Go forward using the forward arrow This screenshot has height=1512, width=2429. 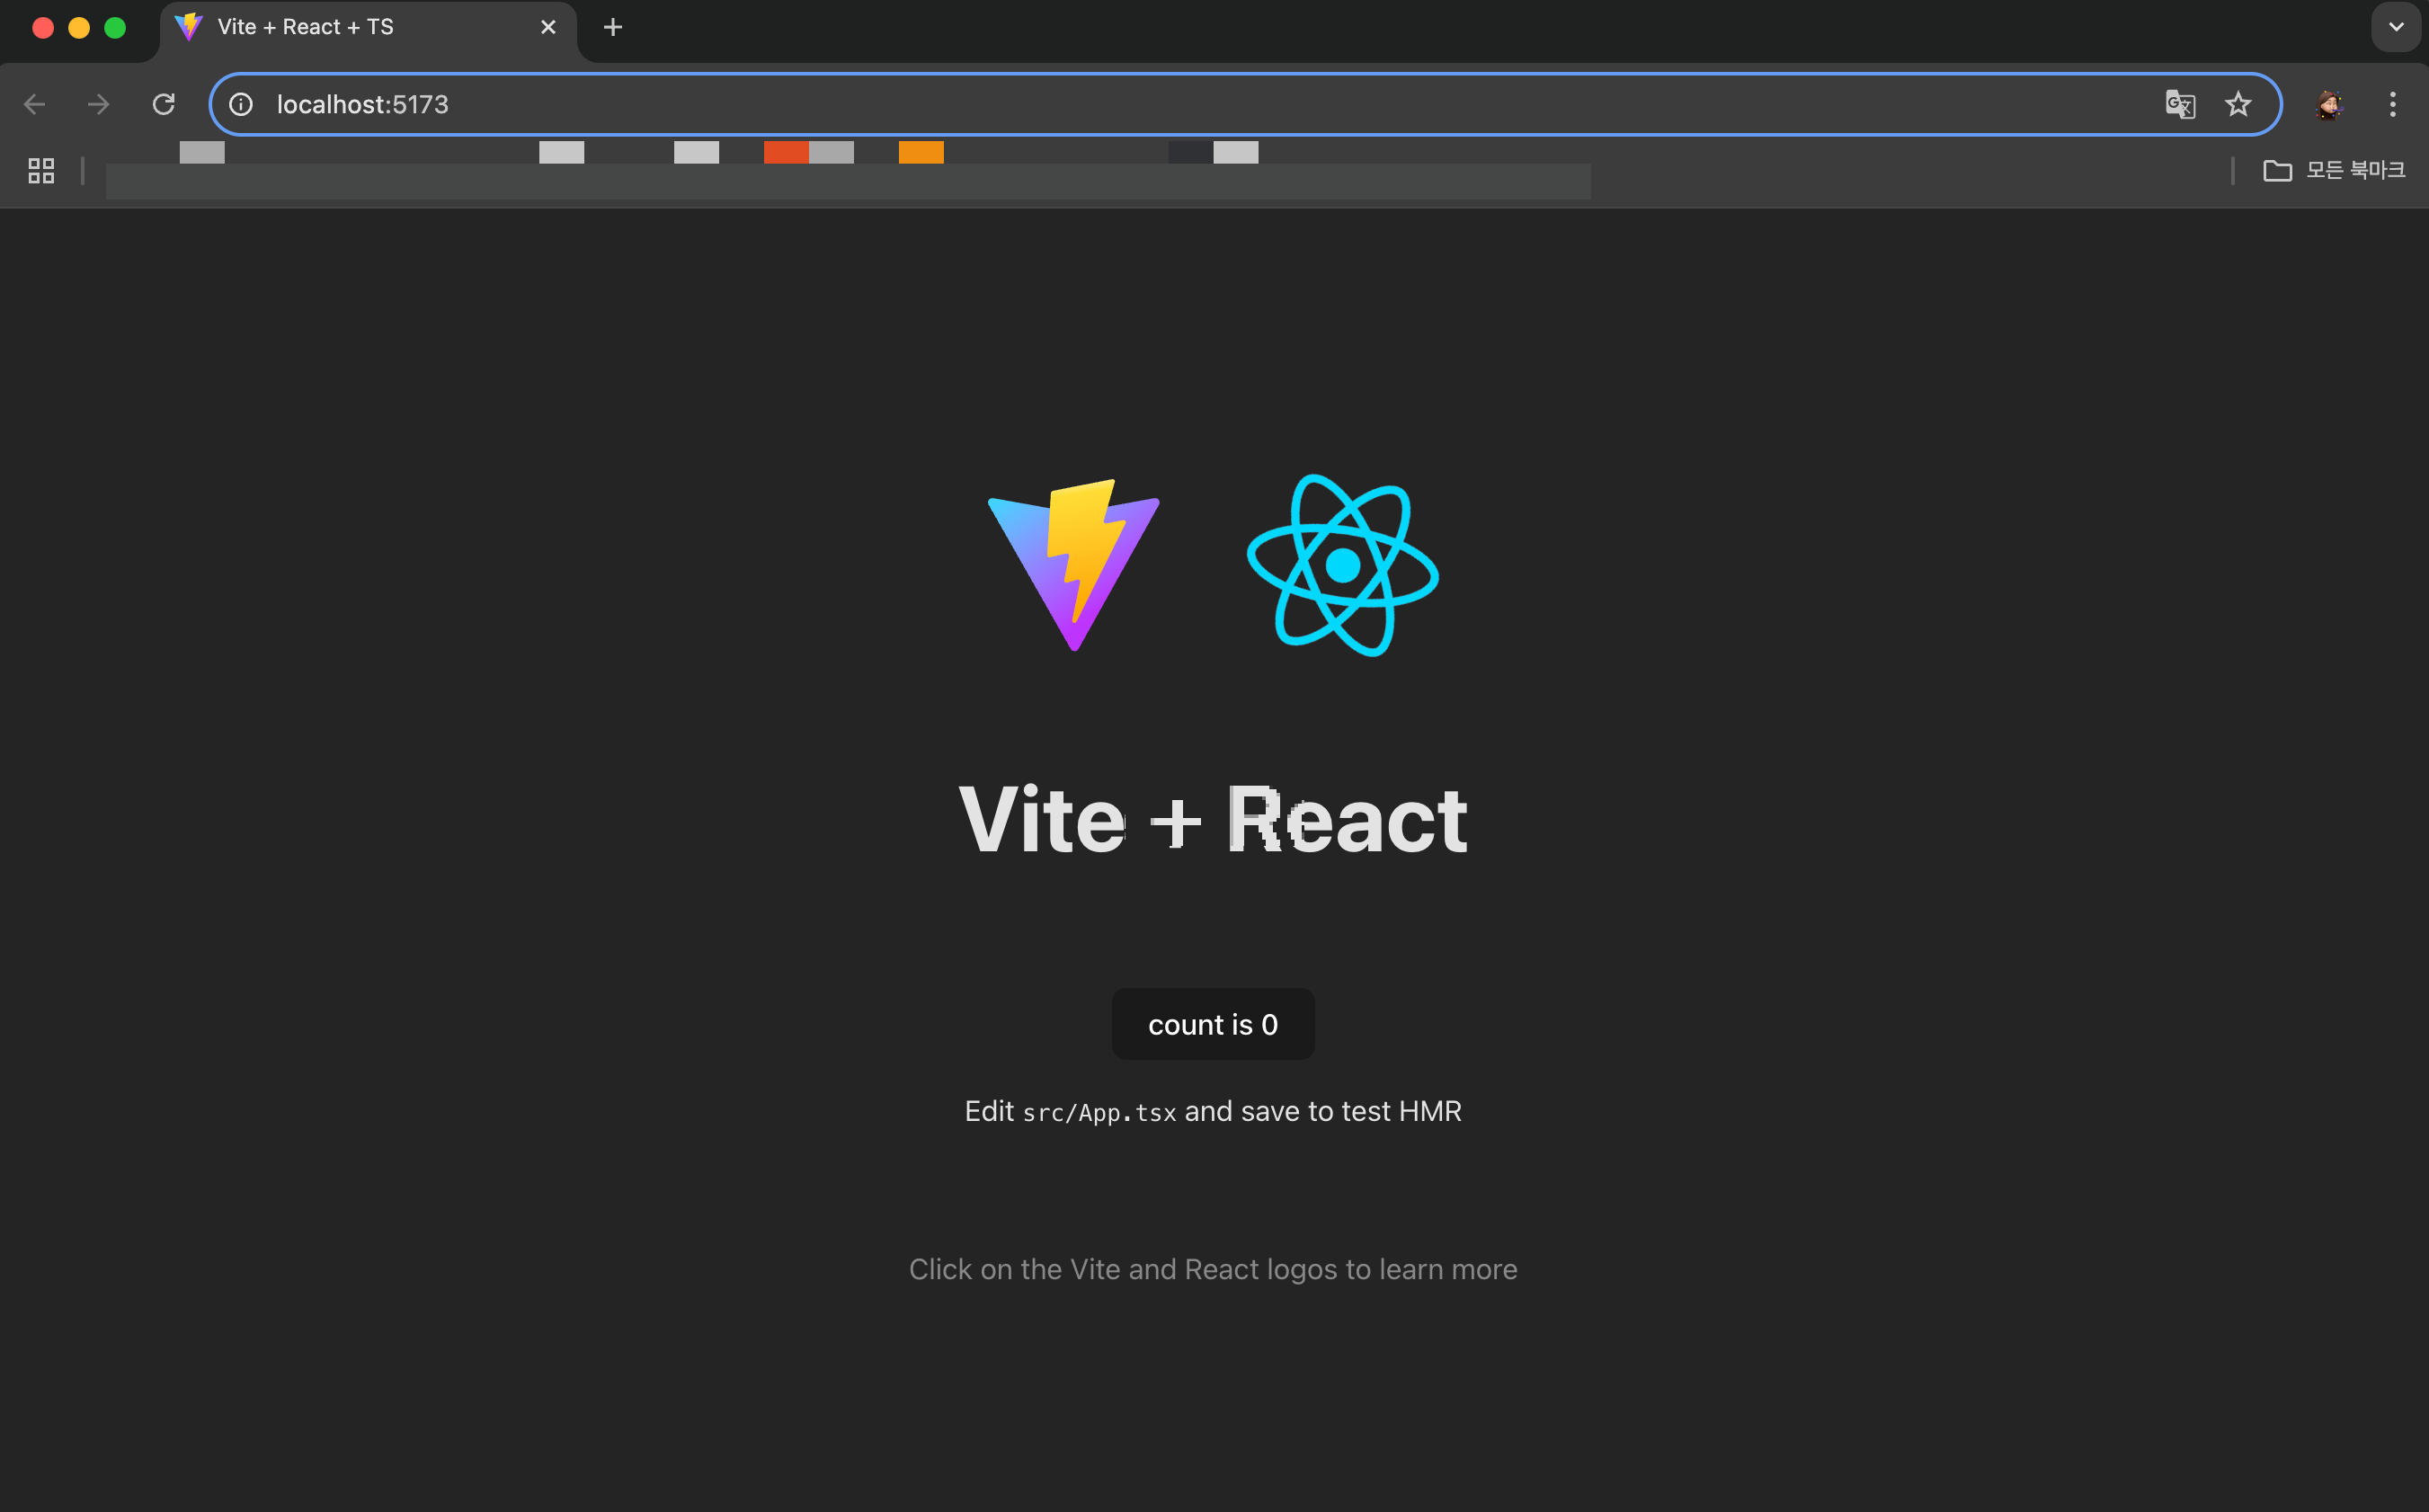(98, 104)
